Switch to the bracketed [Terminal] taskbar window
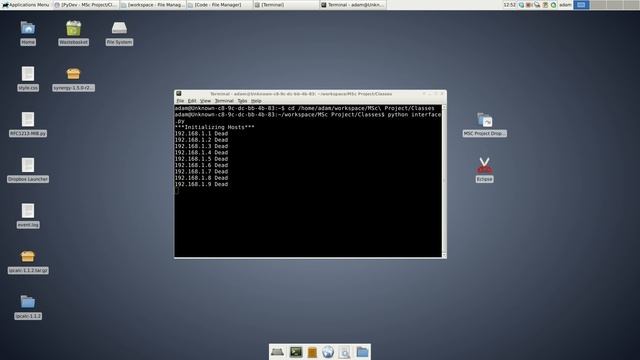The width and height of the screenshot is (640, 360). point(286,5)
